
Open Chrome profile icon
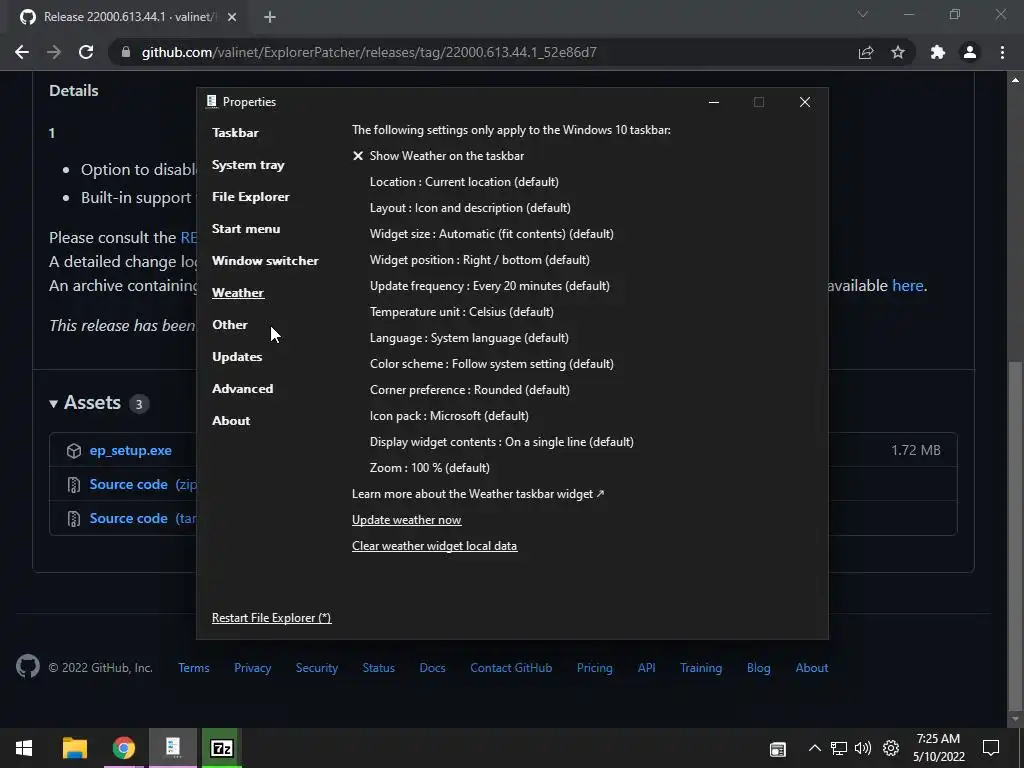point(970,52)
